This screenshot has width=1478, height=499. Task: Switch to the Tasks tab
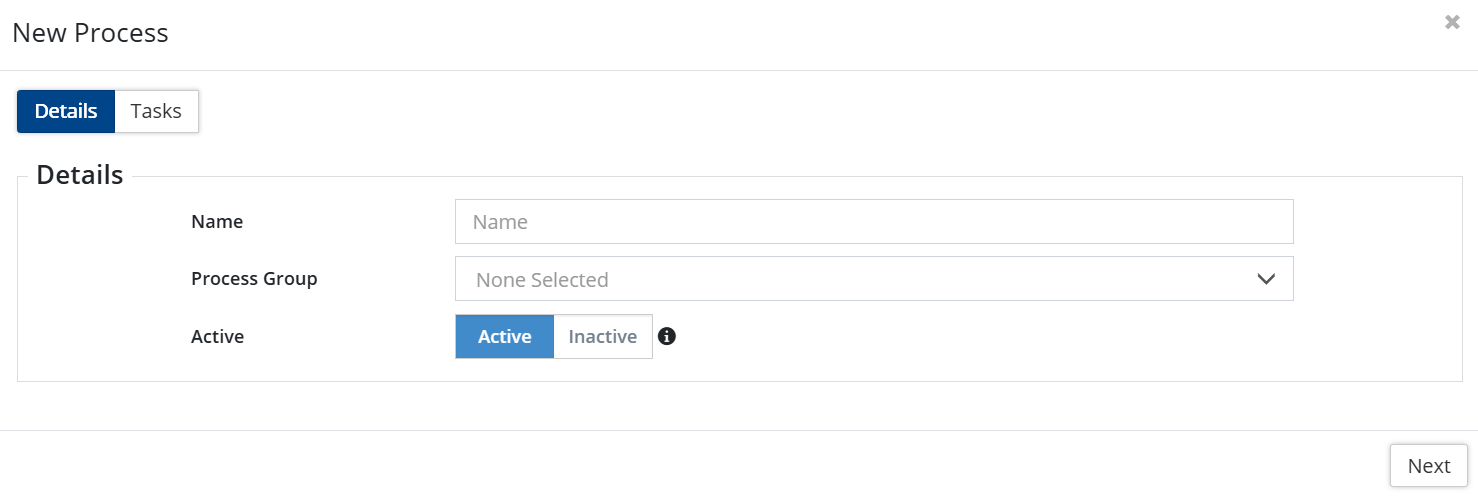(156, 111)
